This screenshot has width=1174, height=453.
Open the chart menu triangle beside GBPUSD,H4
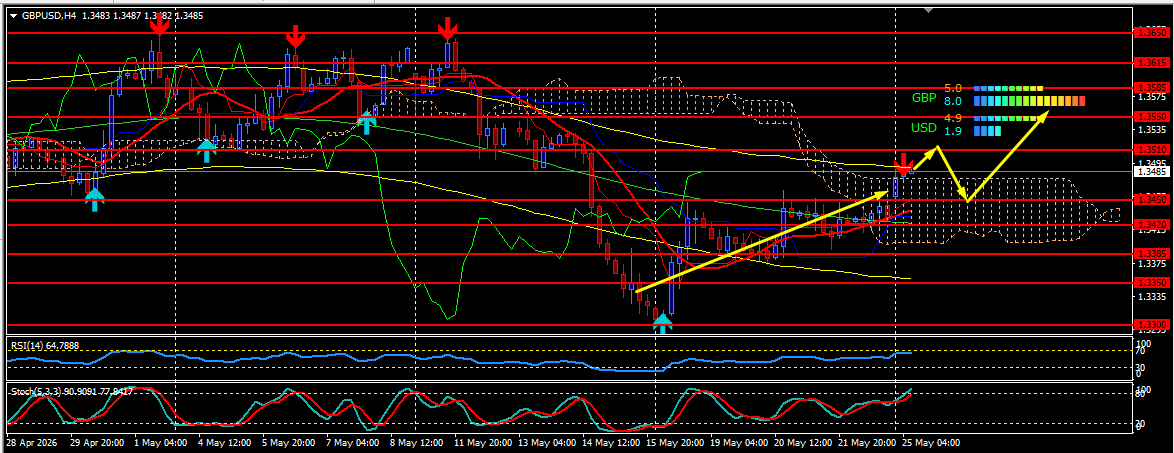[x=13, y=15]
